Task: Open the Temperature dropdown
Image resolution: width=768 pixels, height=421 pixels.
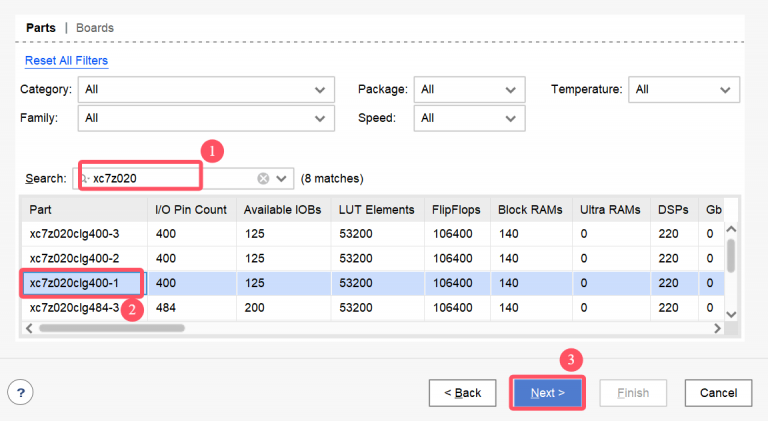Action: coord(684,89)
